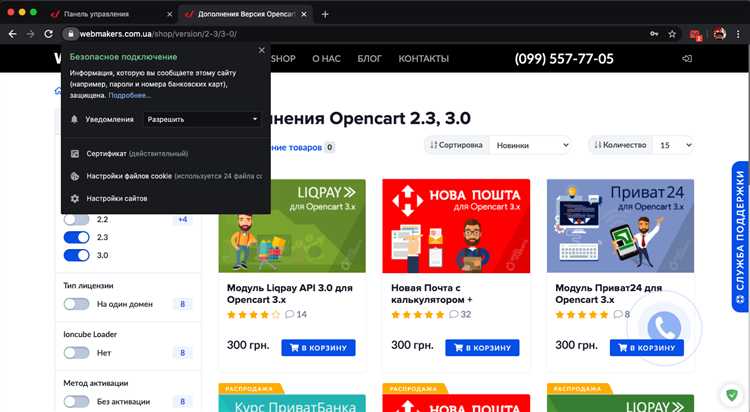Add Liqpay API module to cart
The width and height of the screenshot is (750, 412).
click(318, 348)
